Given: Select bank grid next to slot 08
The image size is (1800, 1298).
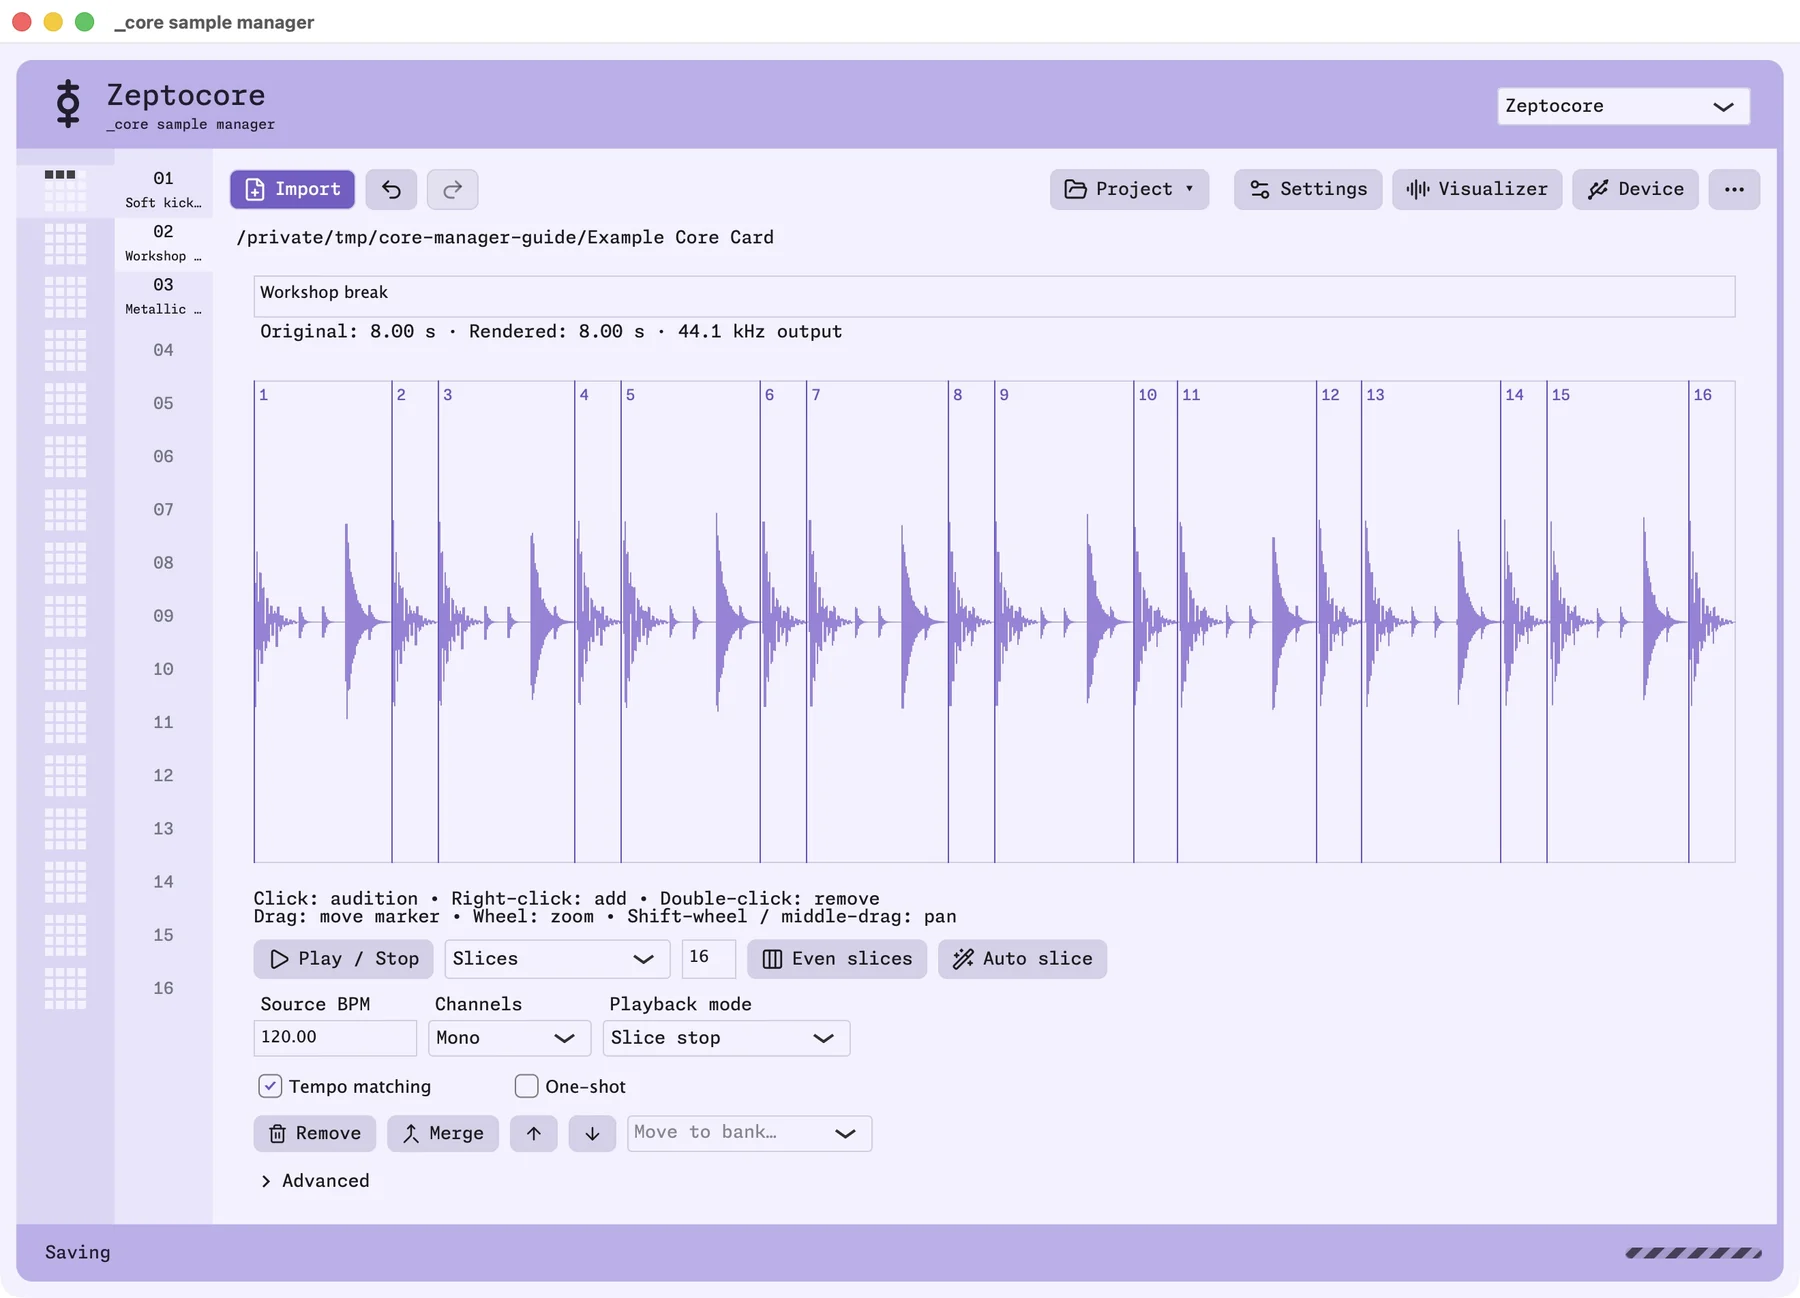Looking at the screenshot, I should (65, 563).
